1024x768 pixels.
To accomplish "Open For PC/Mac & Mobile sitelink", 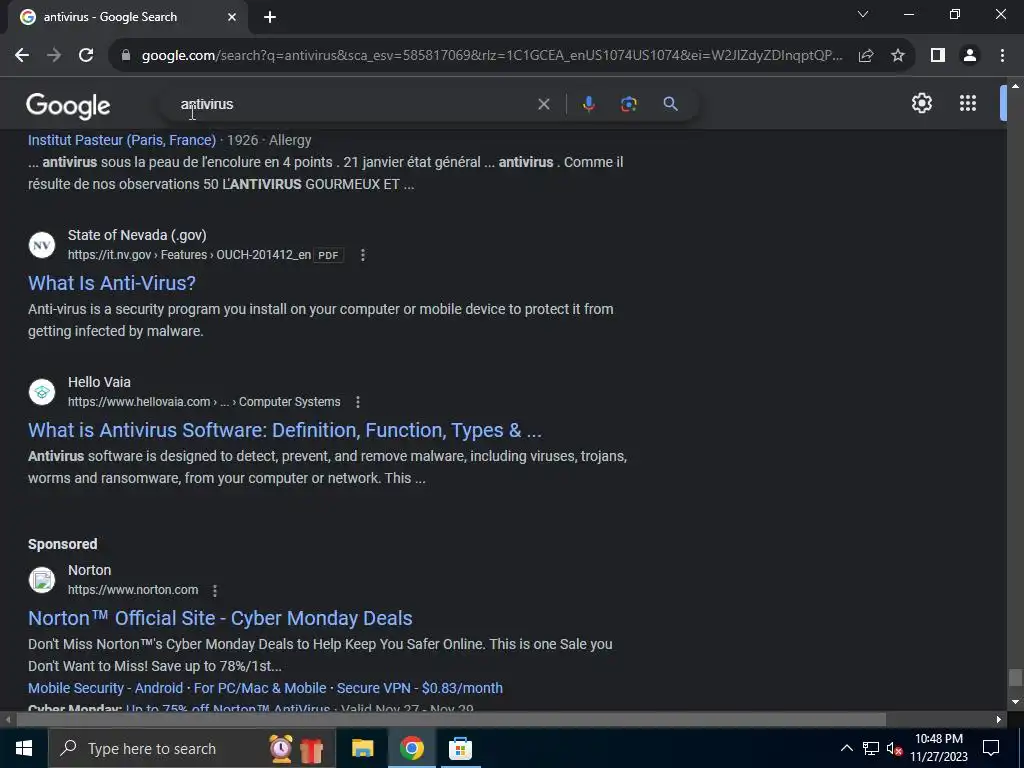I will (x=260, y=688).
